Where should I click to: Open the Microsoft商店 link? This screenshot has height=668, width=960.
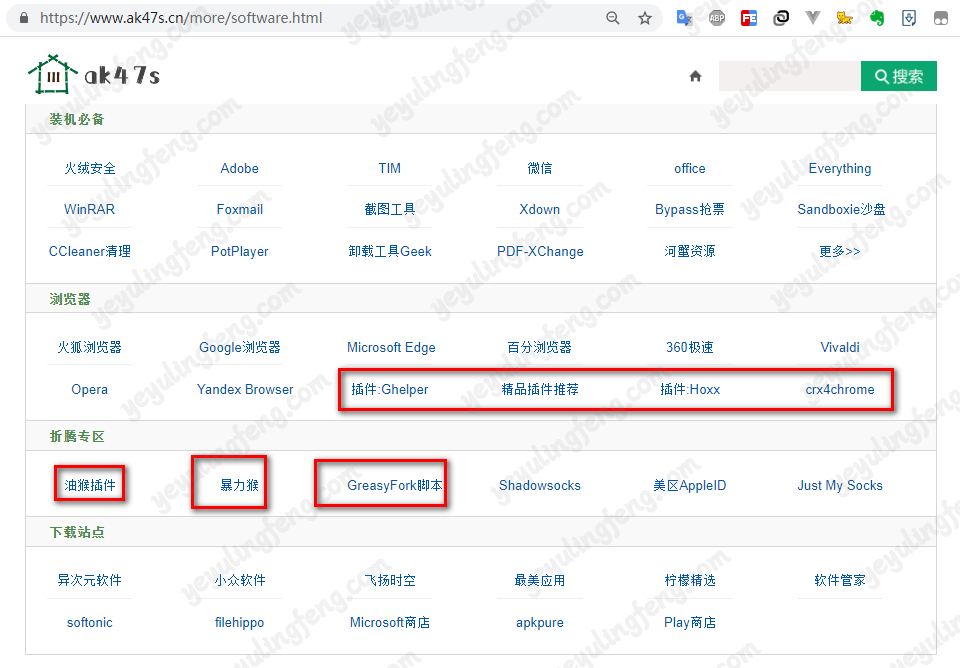coord(389,622)
